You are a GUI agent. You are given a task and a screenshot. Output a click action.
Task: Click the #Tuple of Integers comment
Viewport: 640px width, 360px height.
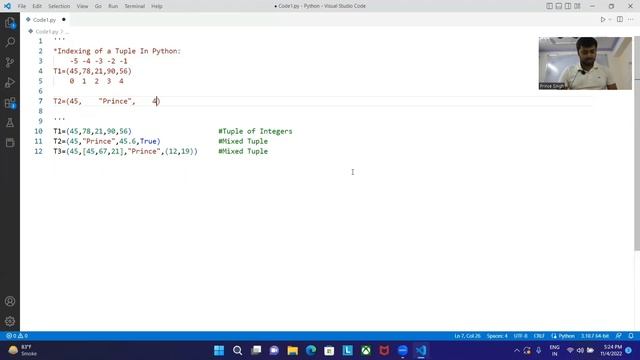click(255, 131)
